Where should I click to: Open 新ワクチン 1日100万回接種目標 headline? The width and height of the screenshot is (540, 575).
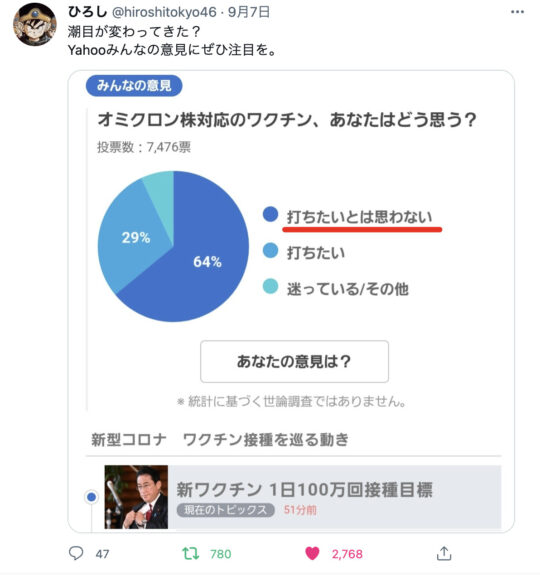(305, 489)
